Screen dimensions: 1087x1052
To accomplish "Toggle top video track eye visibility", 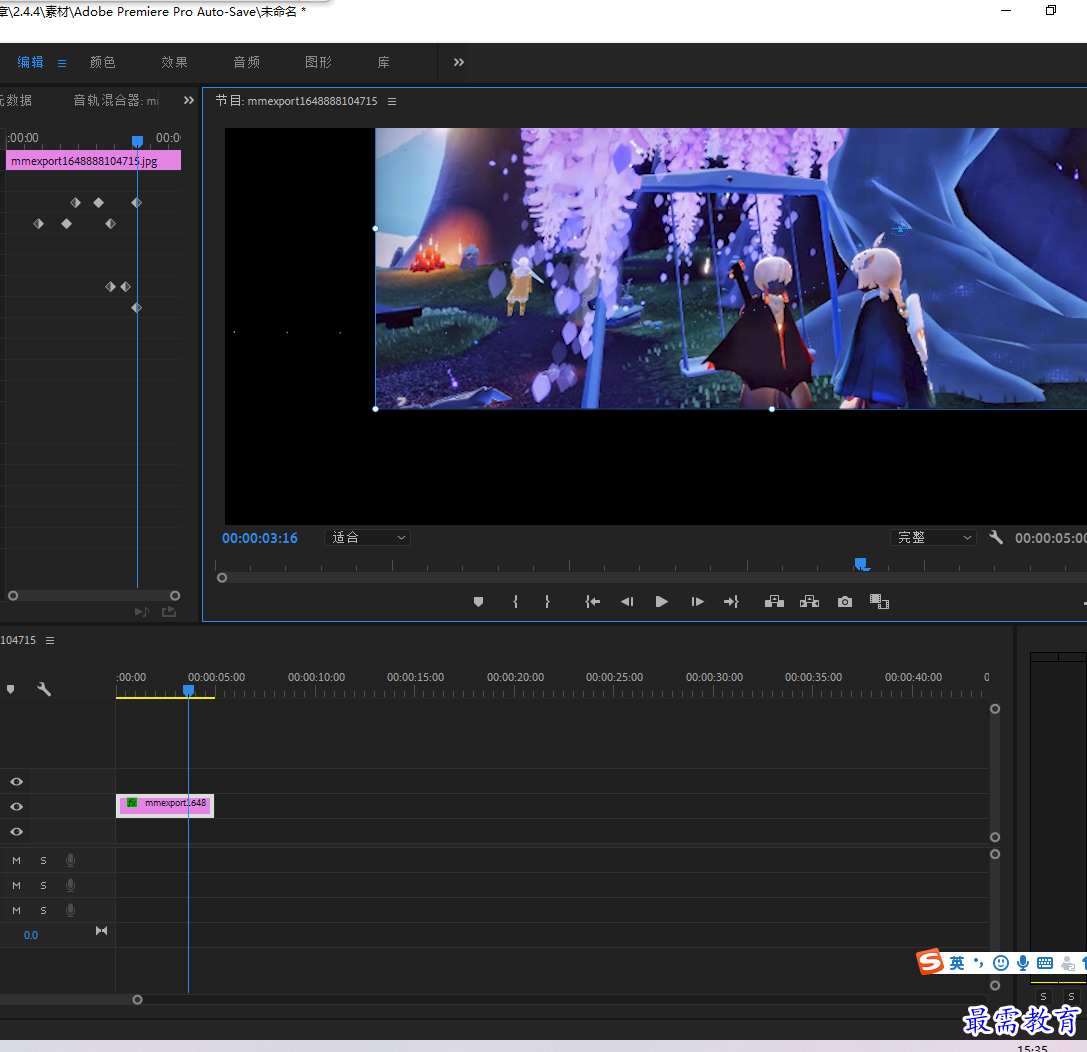I will pyautogui.click(x=17, y=782).
